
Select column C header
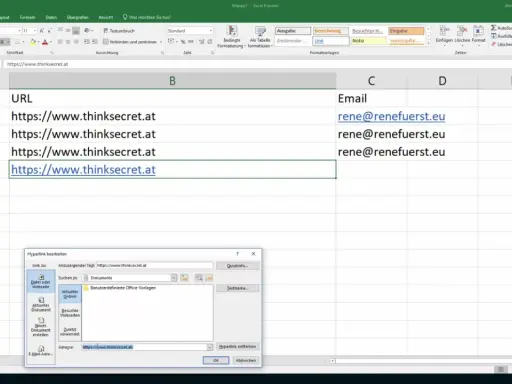coord(371,81)
